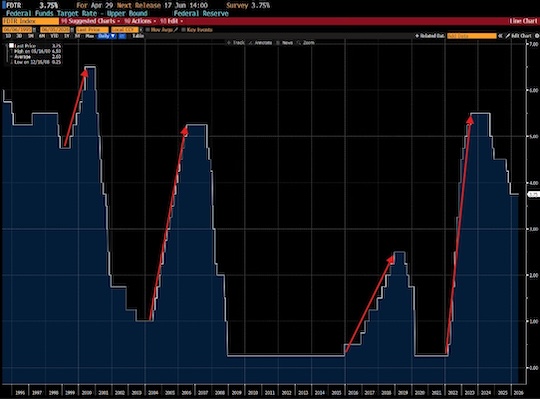The width and height of the screenshot is (540, 399).
Task: Collapse panel with double-arrow icon
Action: [500, 36]
